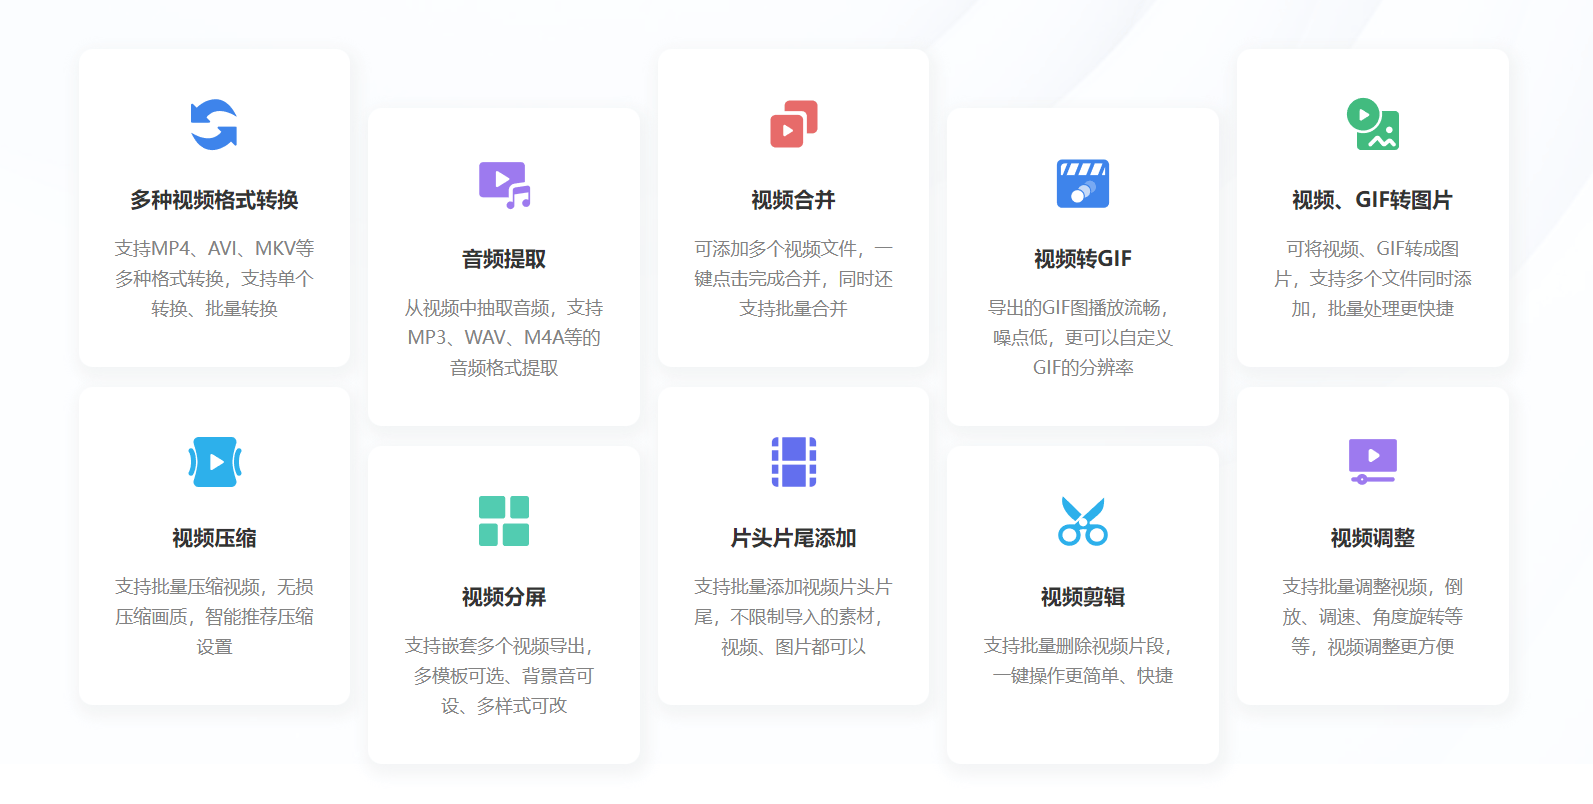The image size is (1593, 804).
Task: Click the description starting 支持批量调整视频
Action: pos(1372,616)
